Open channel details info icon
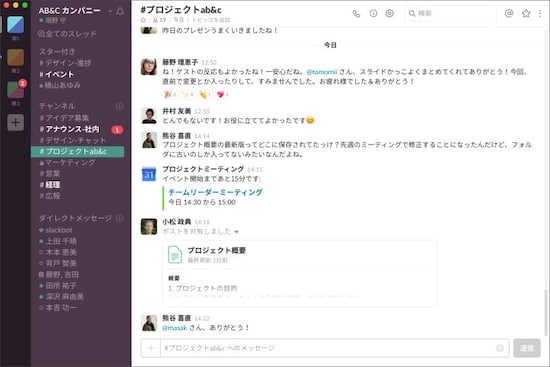 pos(373,13)
